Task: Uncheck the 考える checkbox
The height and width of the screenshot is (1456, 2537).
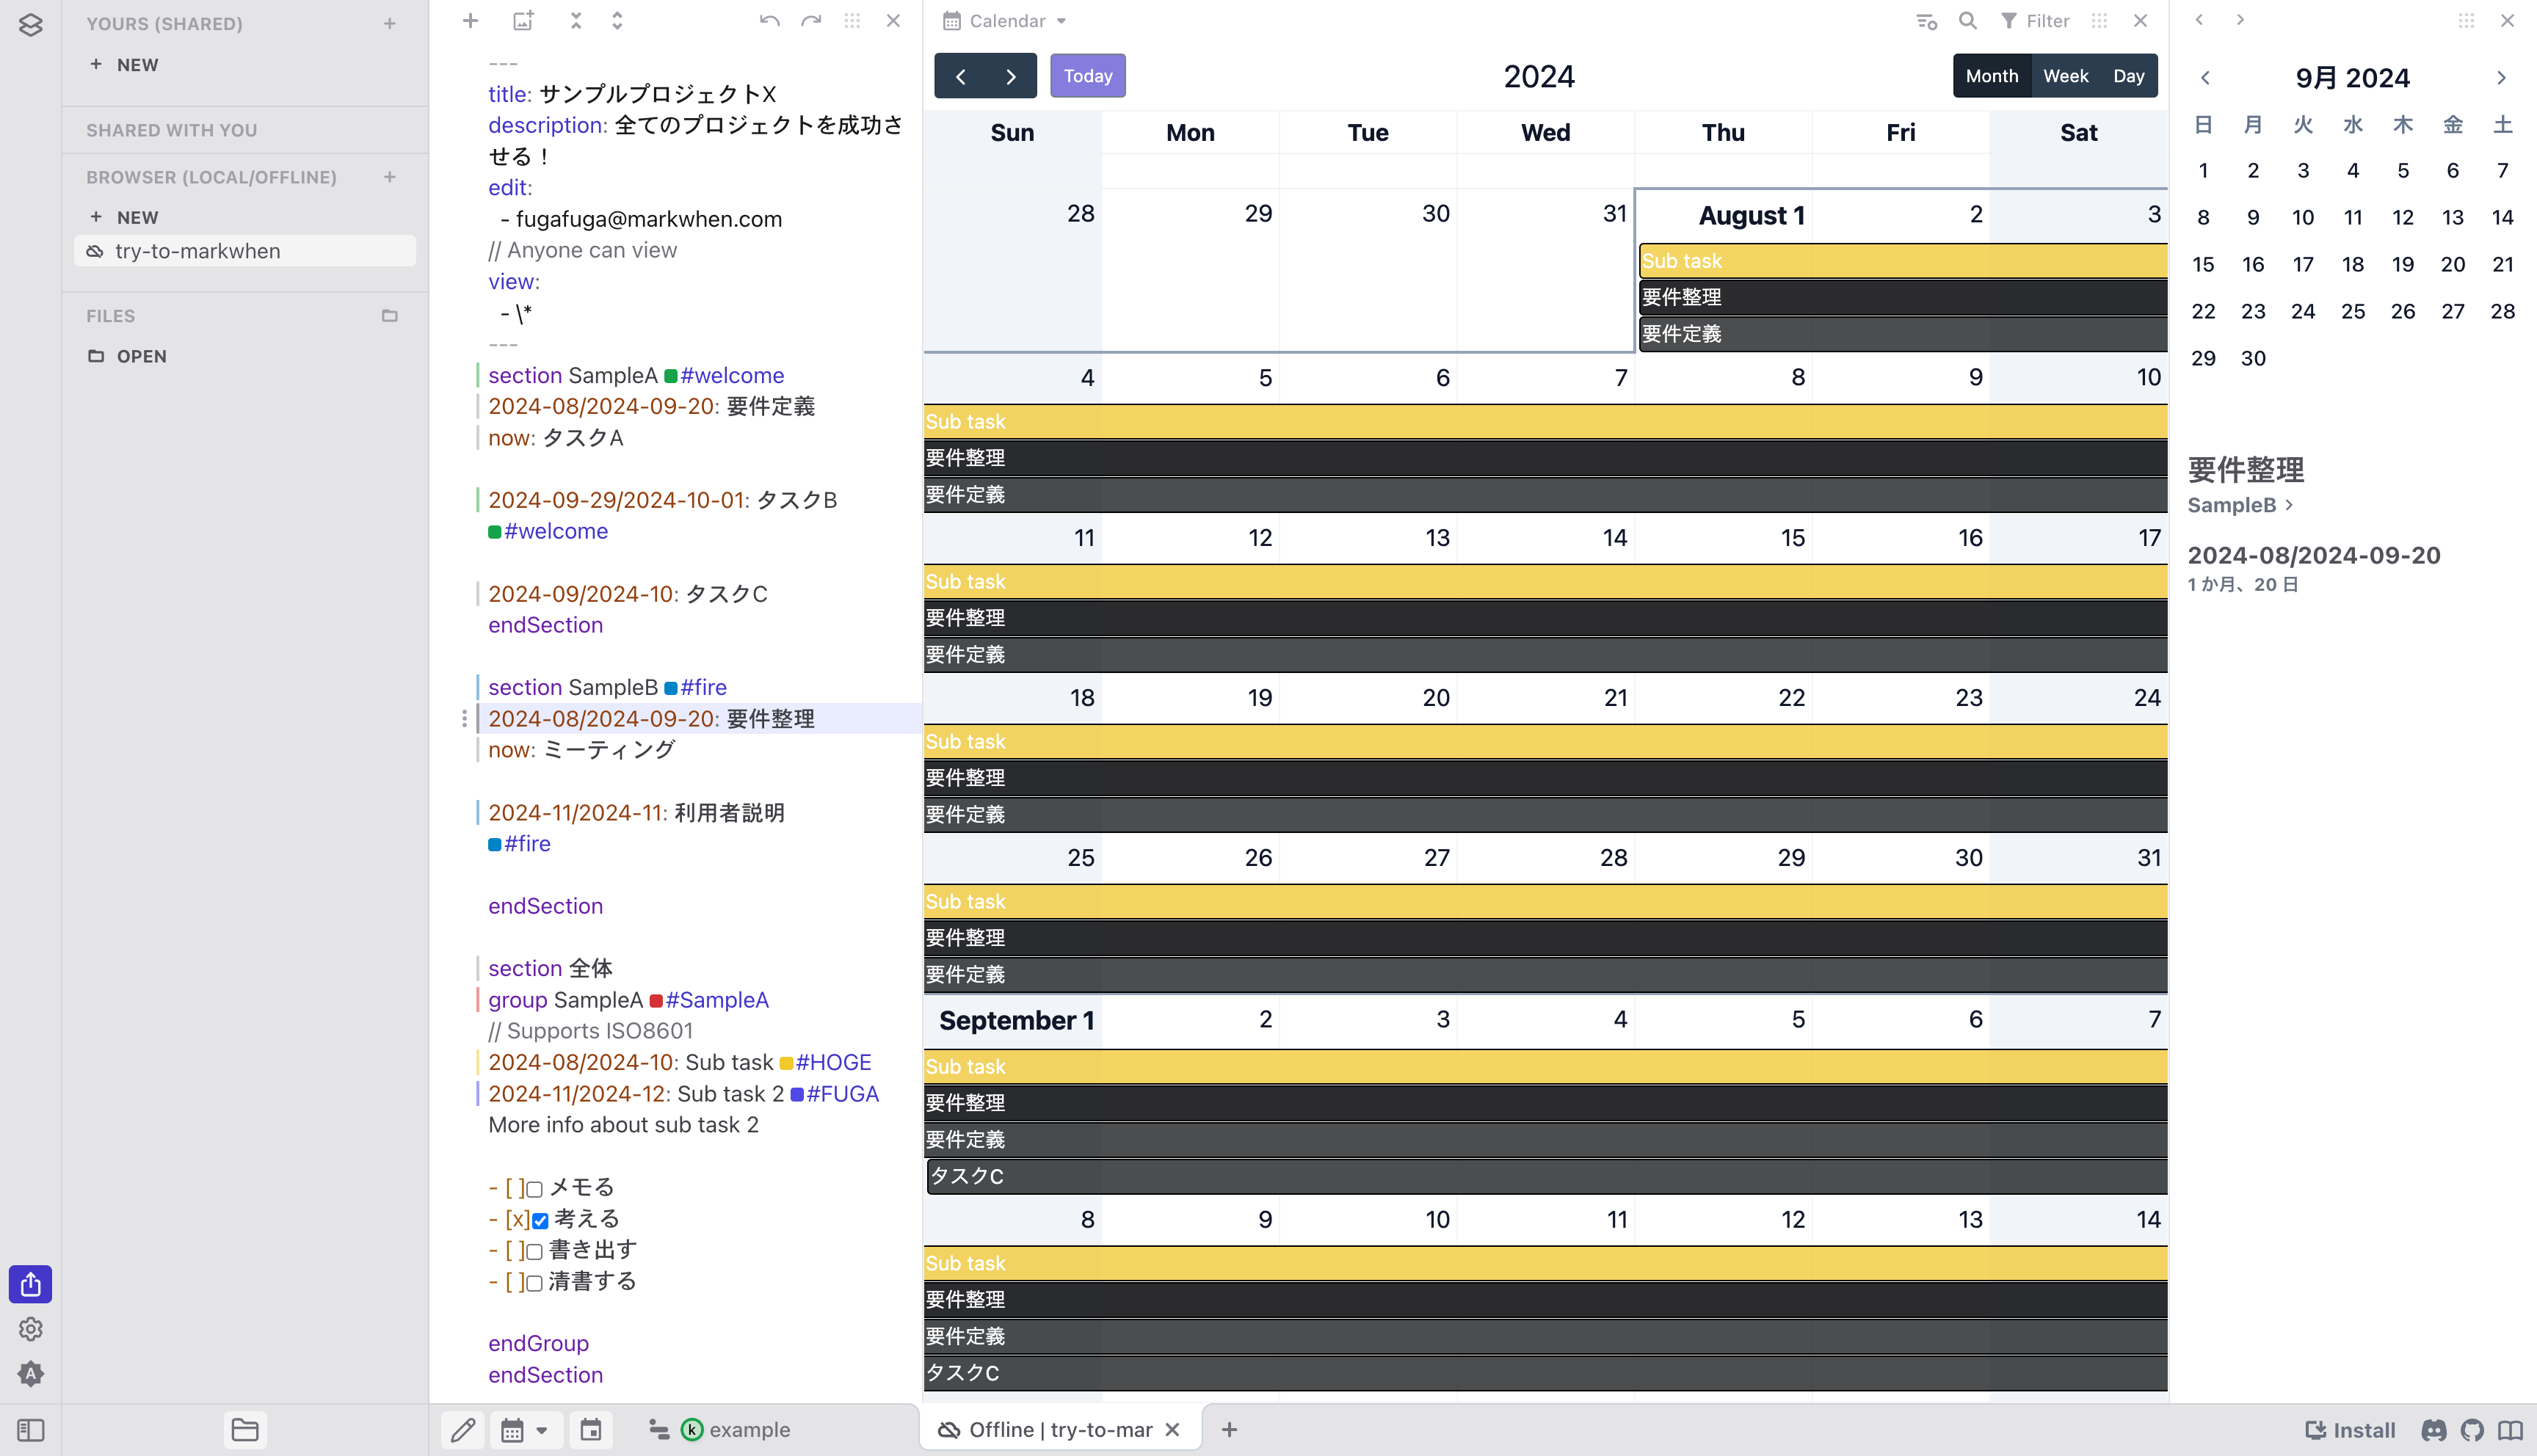Action: (x=540, y=1220)
